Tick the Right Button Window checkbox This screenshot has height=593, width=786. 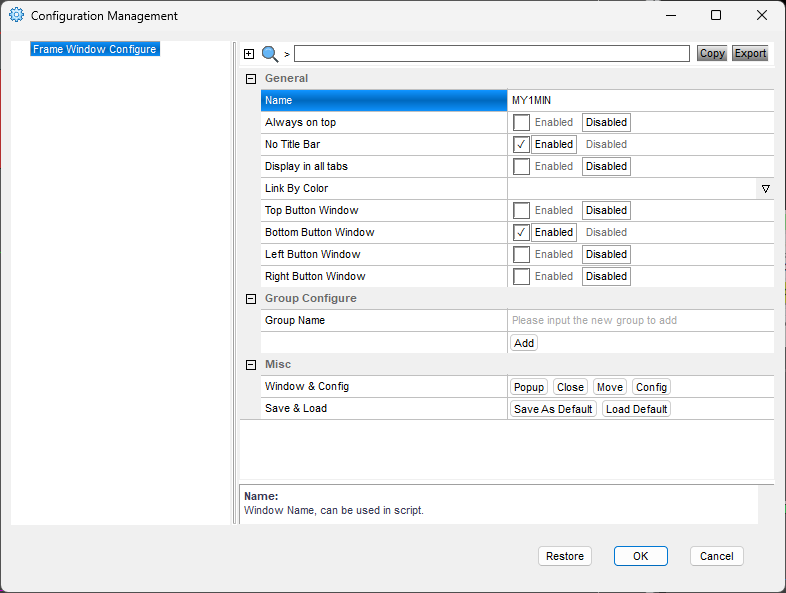click(521, 277)
